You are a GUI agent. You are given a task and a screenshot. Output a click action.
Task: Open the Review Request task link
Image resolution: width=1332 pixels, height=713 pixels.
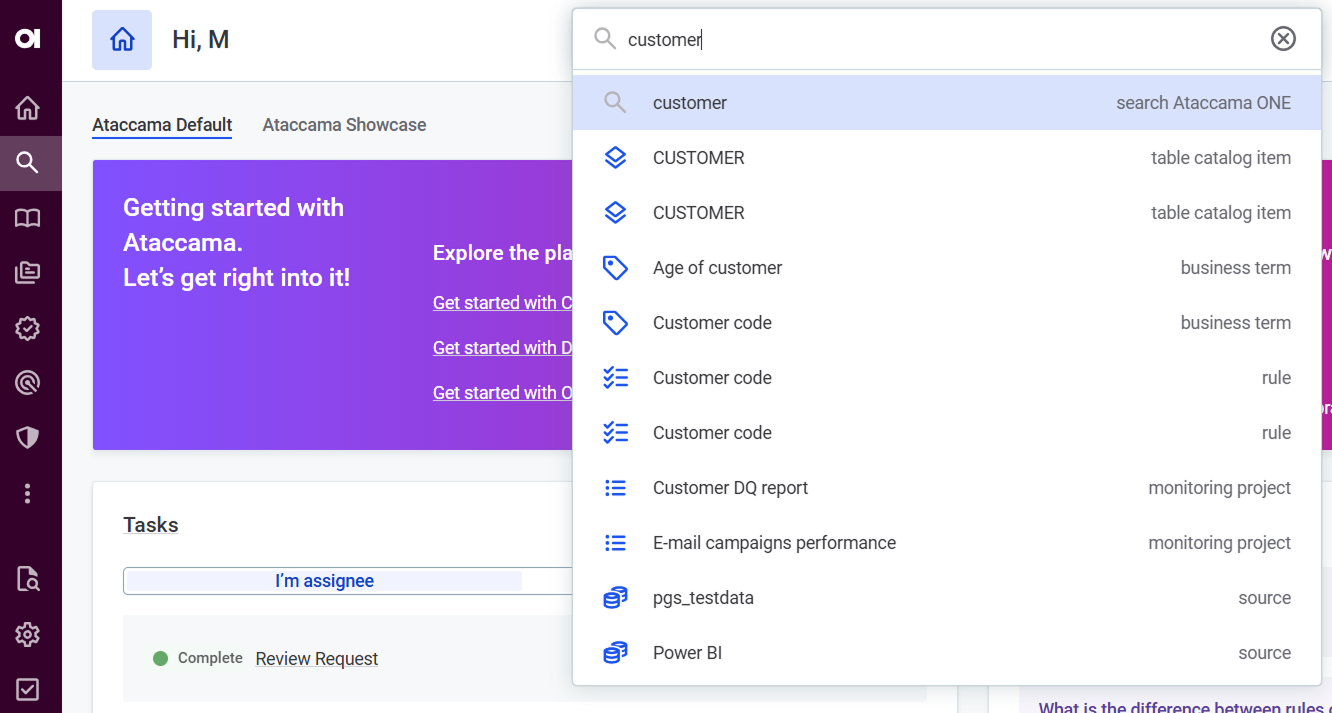point(316,659)
